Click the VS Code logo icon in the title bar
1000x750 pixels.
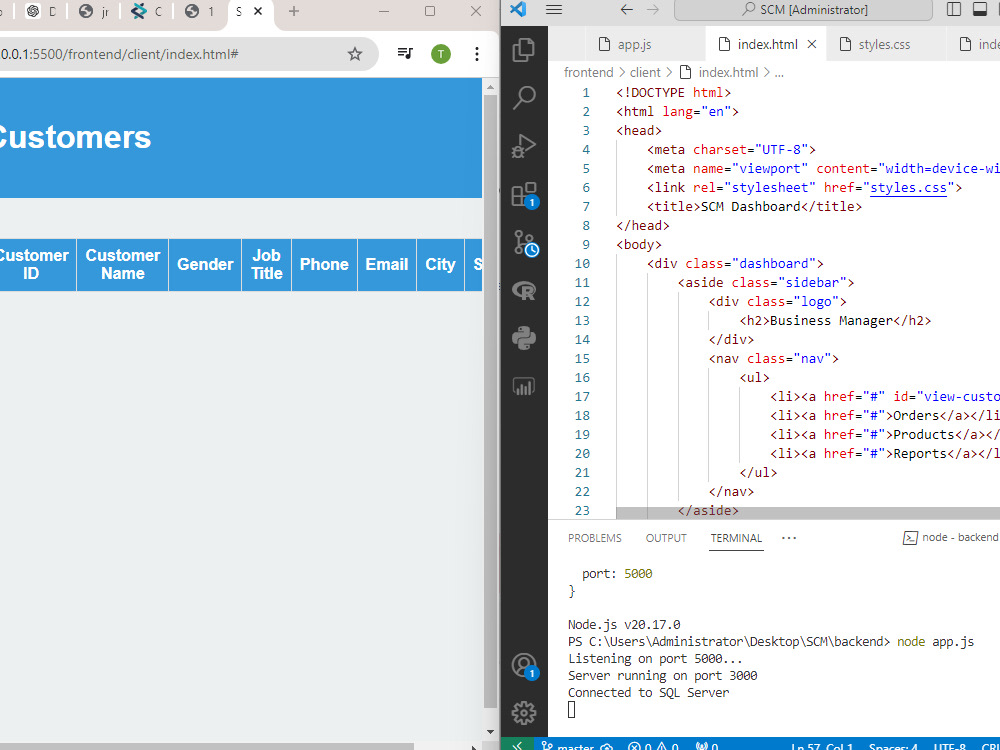(518, 10)
